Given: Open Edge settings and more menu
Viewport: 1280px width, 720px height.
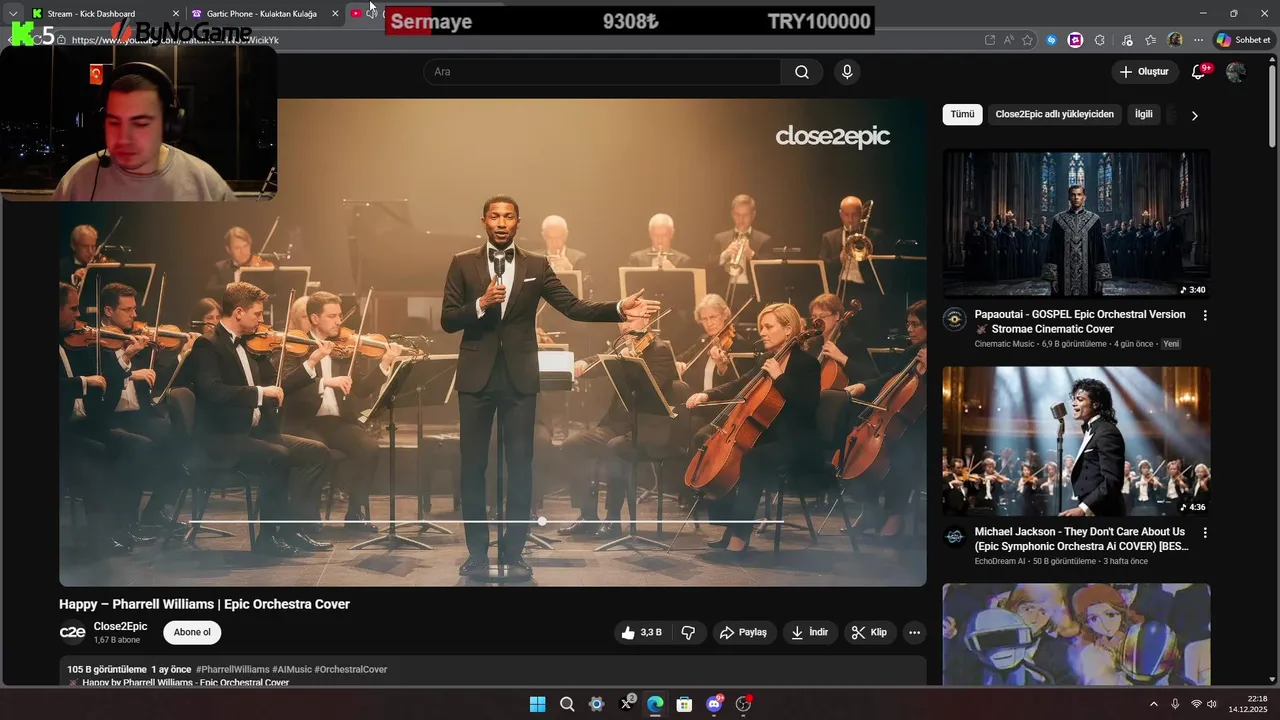Looking at the screenshot, I should 1198,40.
